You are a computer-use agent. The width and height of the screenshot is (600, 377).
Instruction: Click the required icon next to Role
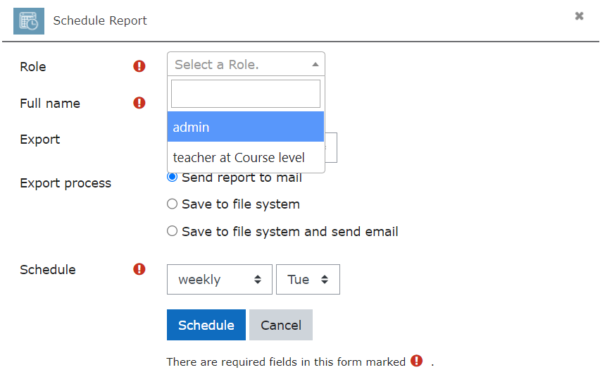point(139,66)
